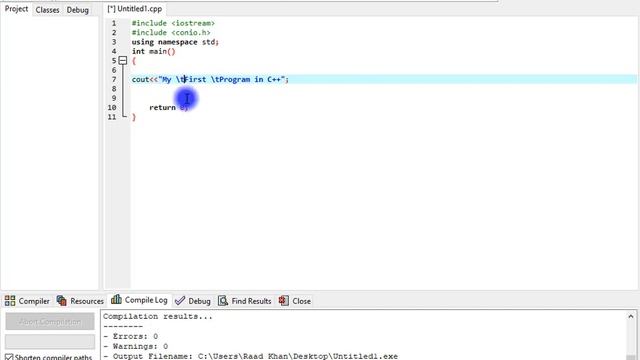Open the Resources bottom tab
640x360 pixels.
pyautogui.click(x=87, y=301)
